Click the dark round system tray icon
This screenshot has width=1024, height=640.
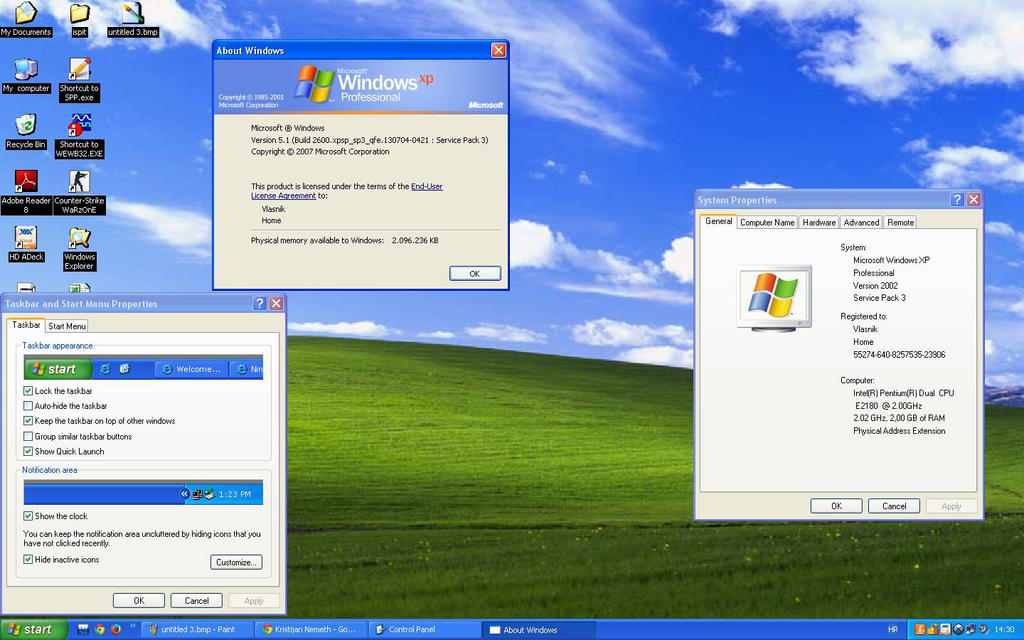(958, 629)
